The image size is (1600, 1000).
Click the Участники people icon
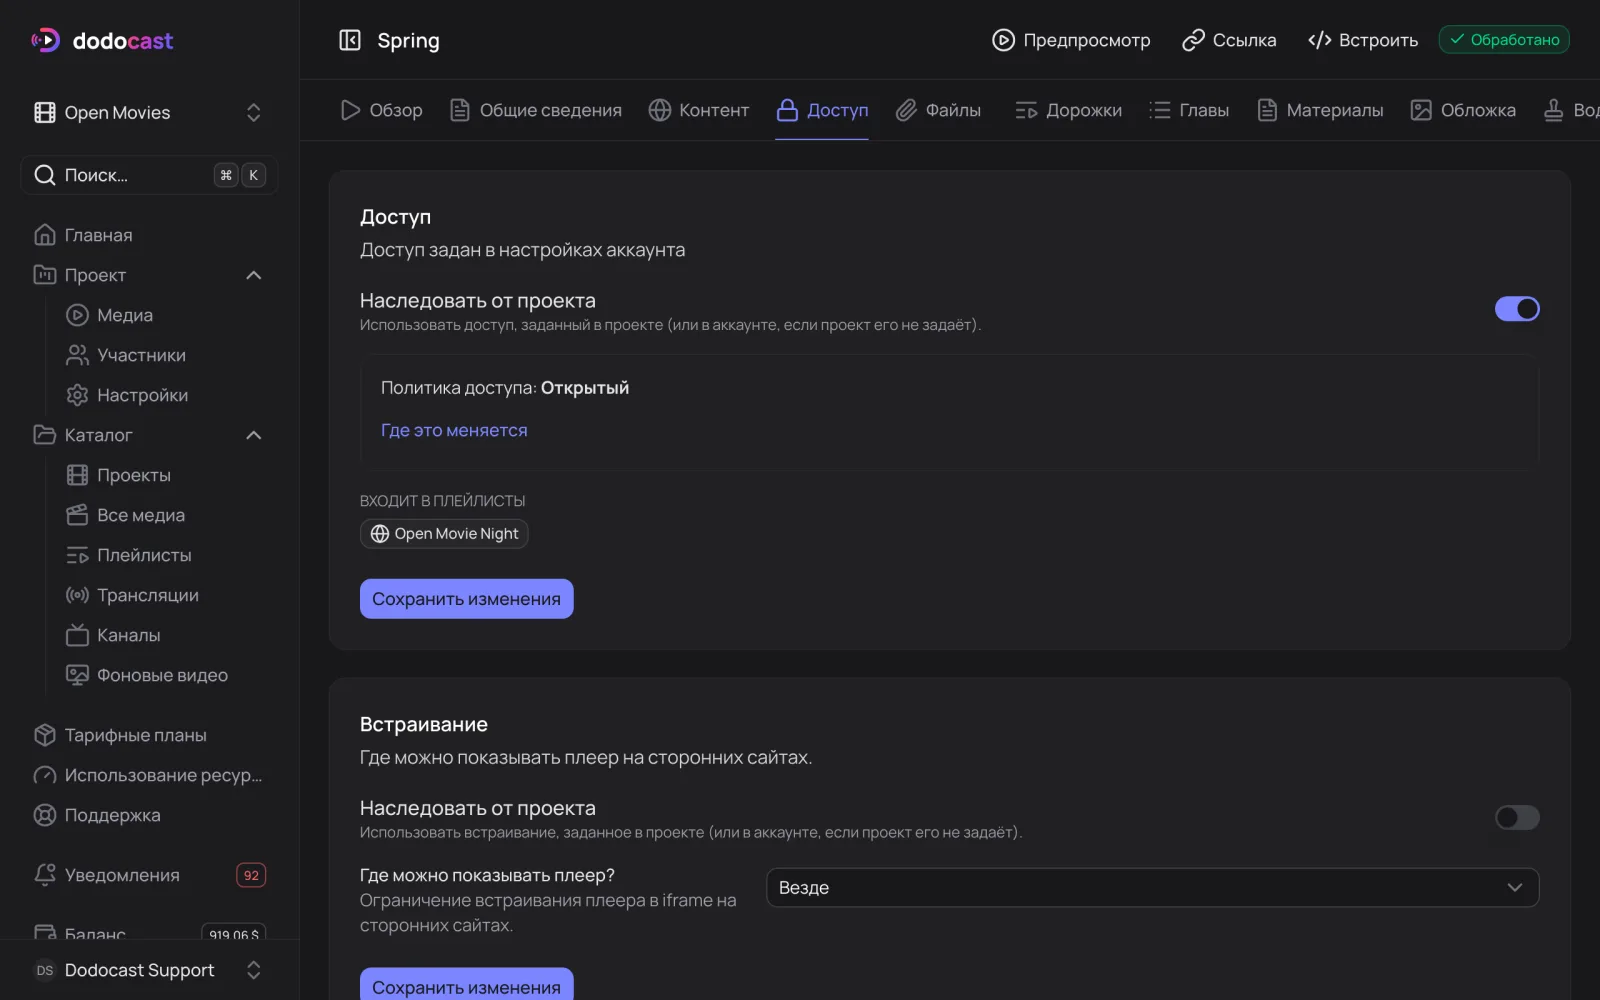tap(77, 355)
